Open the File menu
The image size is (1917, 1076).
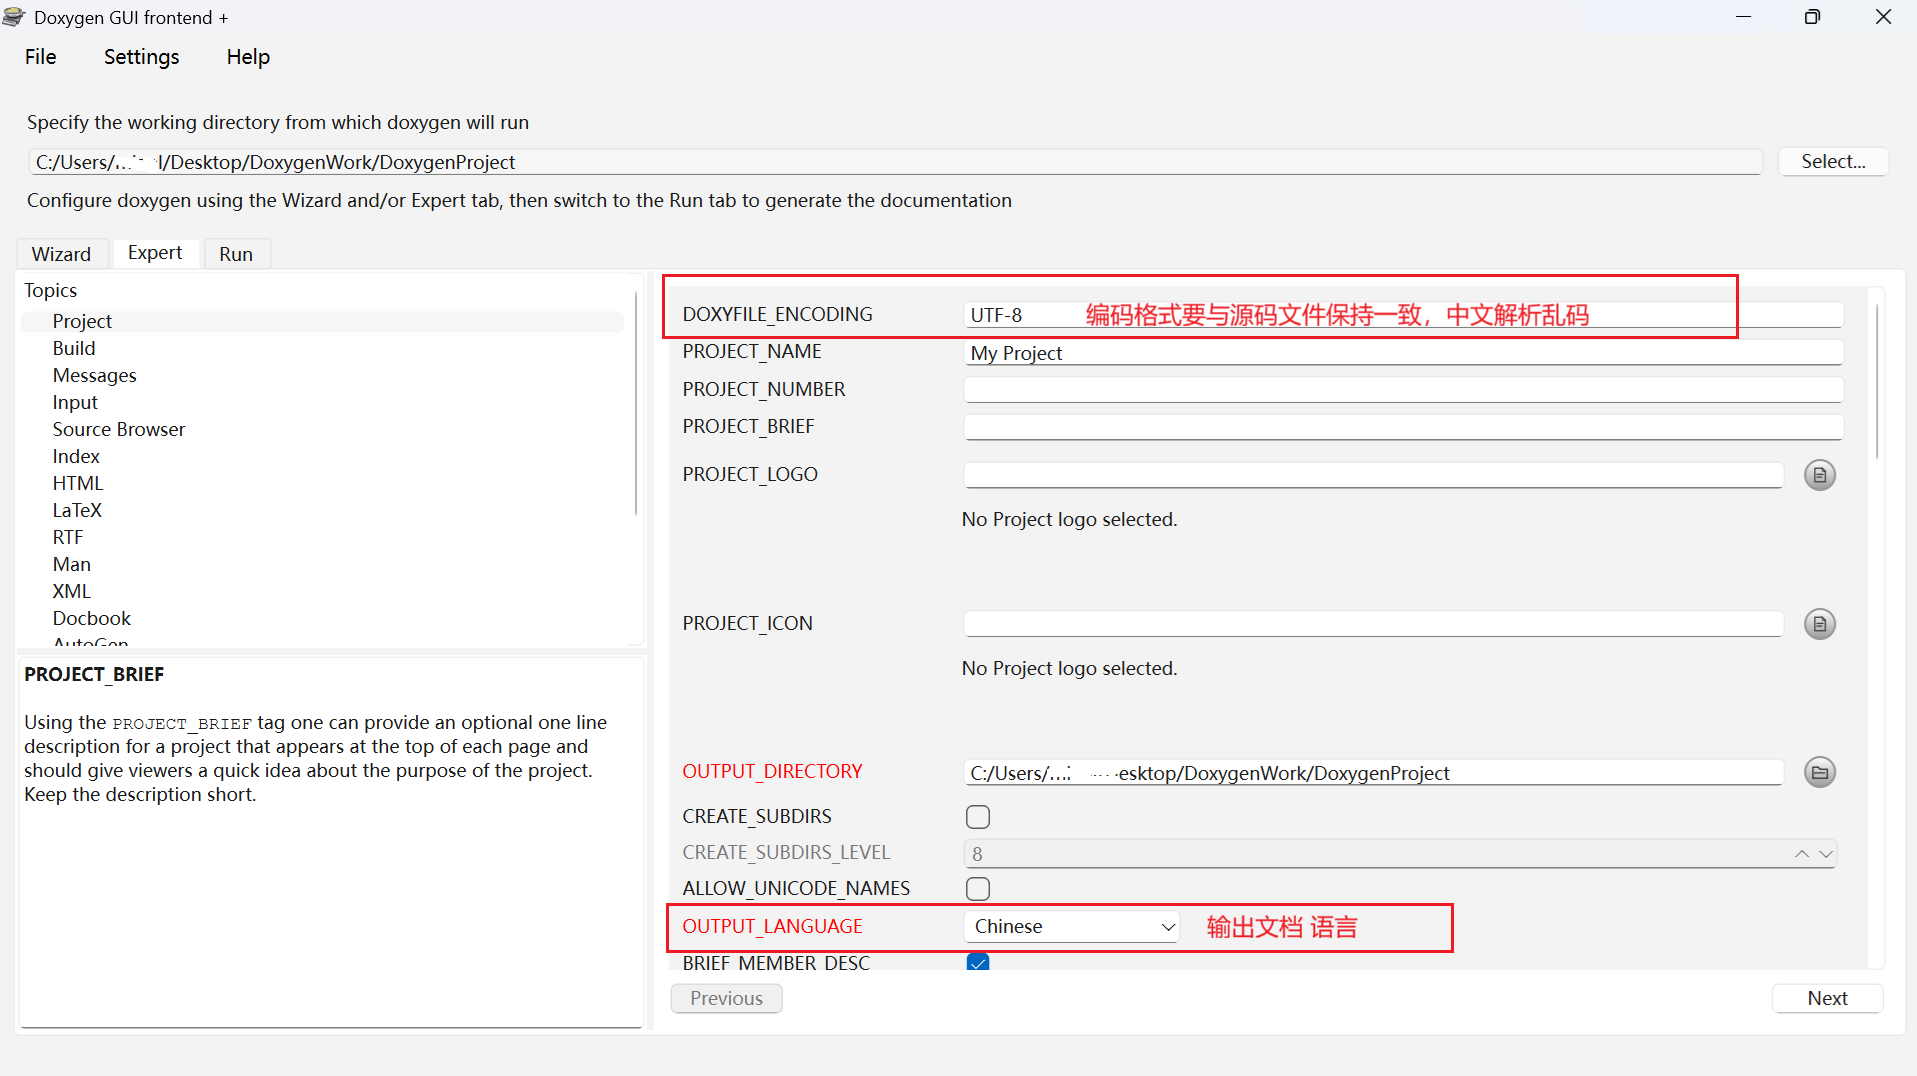(x=41, y=57)
